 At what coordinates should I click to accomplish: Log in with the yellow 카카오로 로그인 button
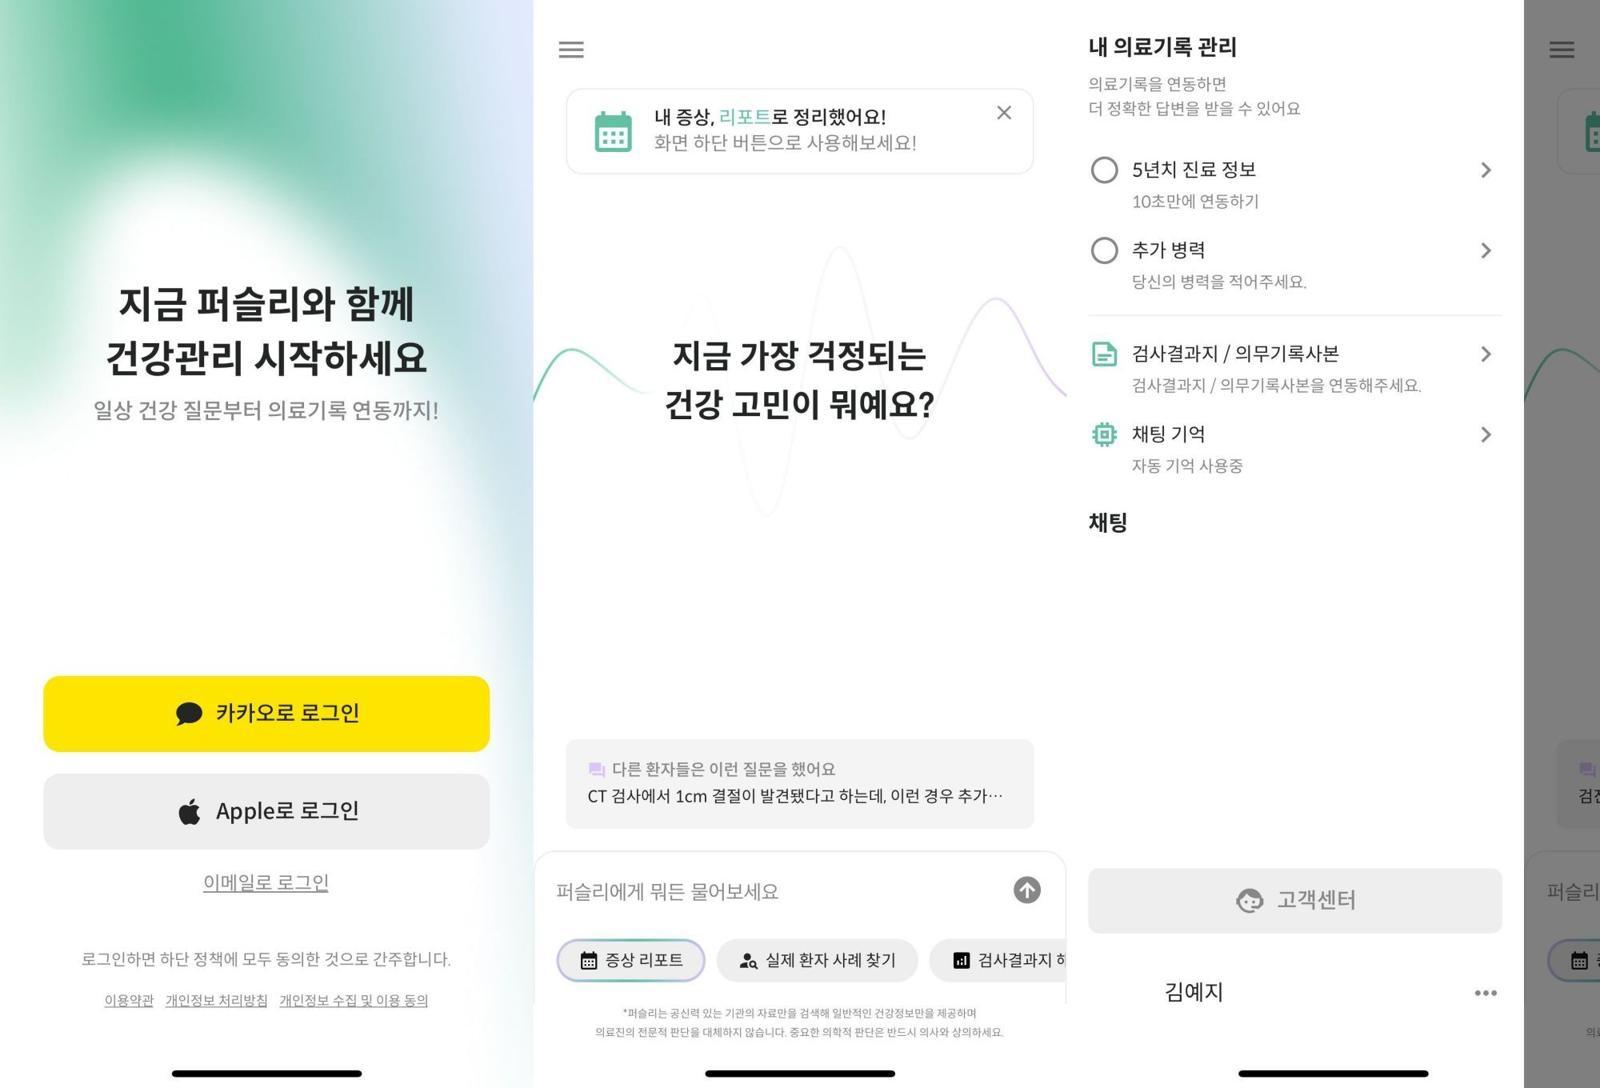pos(267,713)
